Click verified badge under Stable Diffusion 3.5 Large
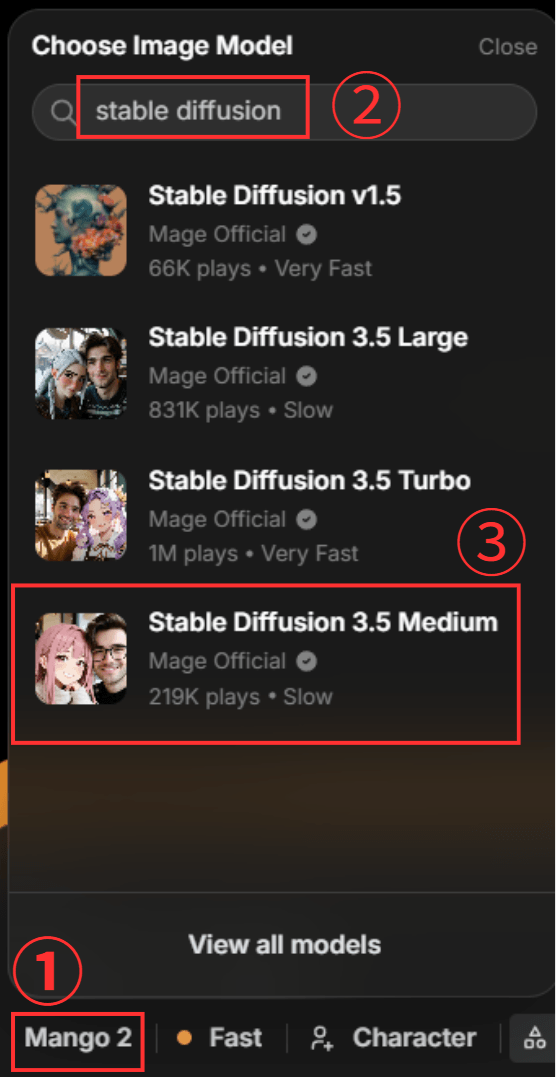This screenshot has height=1077, width=557. (x=306, y=376)
